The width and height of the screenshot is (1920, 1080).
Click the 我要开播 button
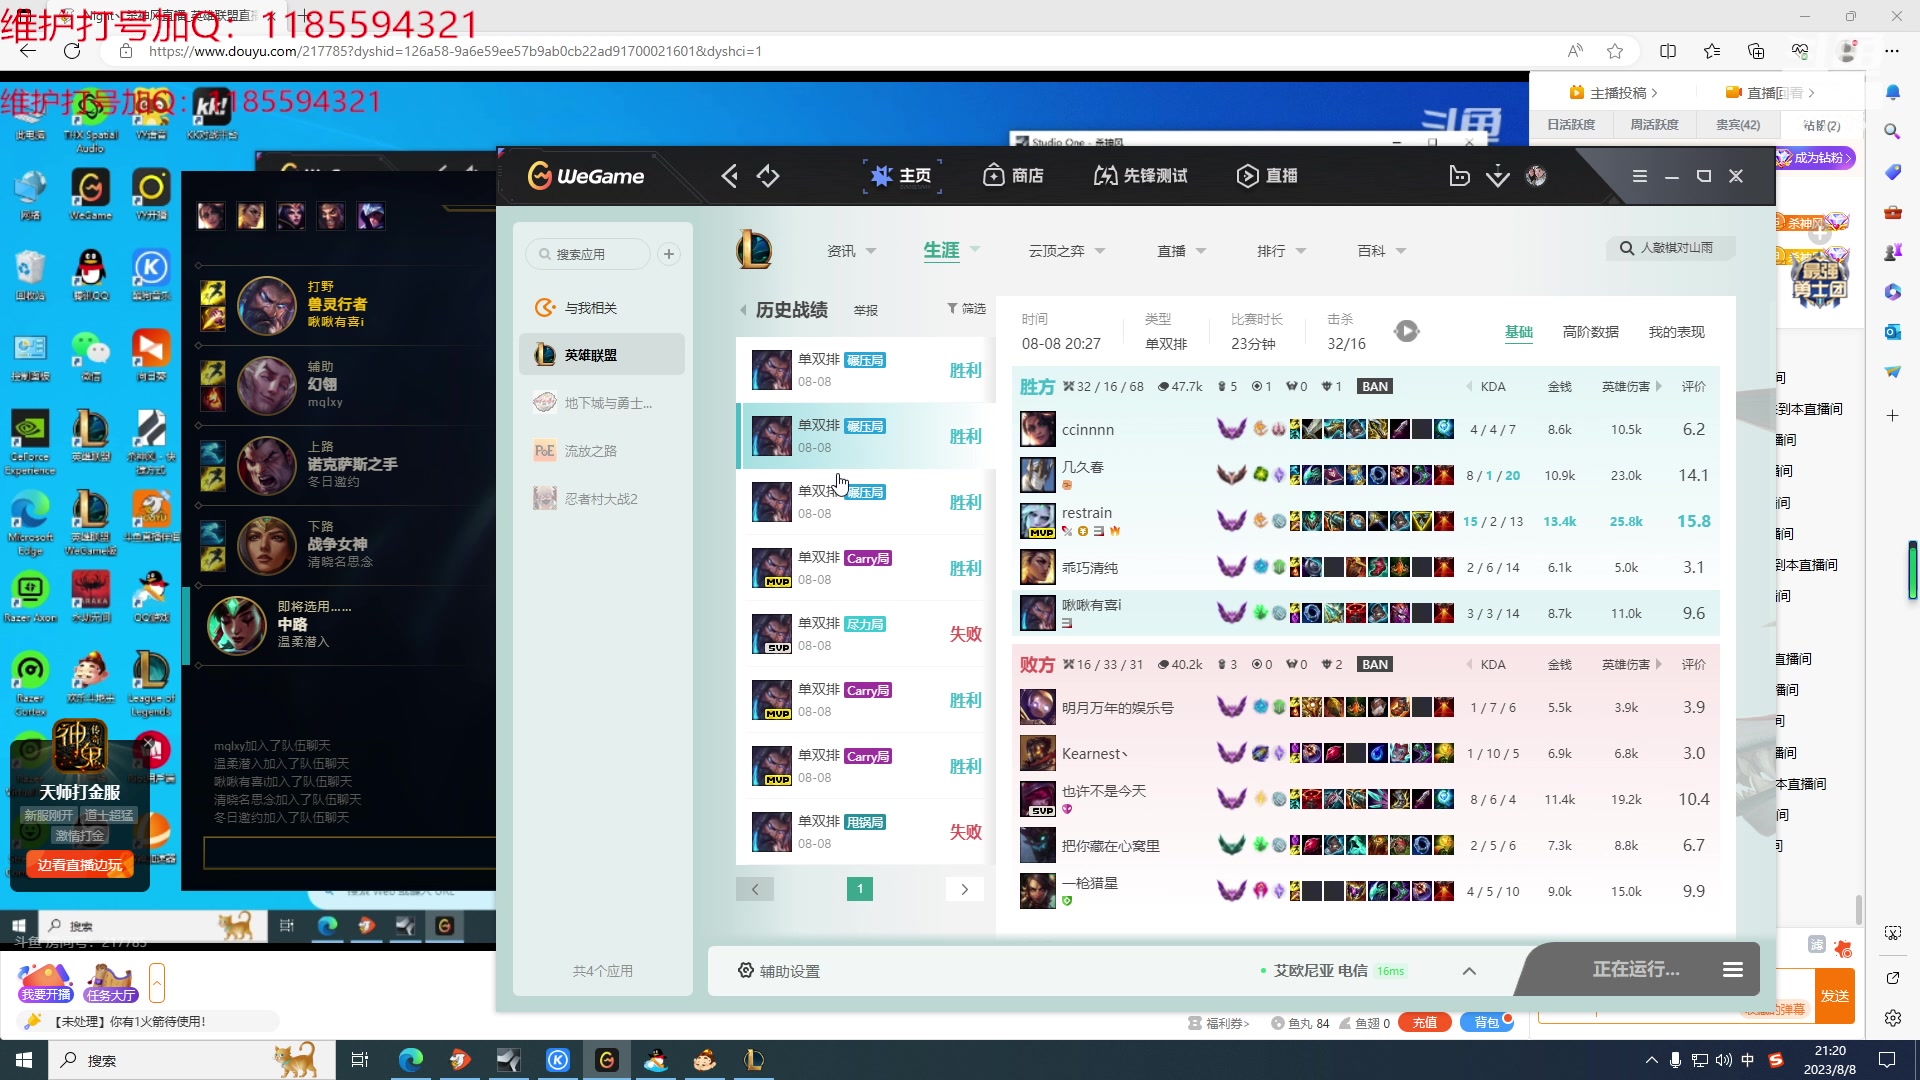tap(44, 994)
